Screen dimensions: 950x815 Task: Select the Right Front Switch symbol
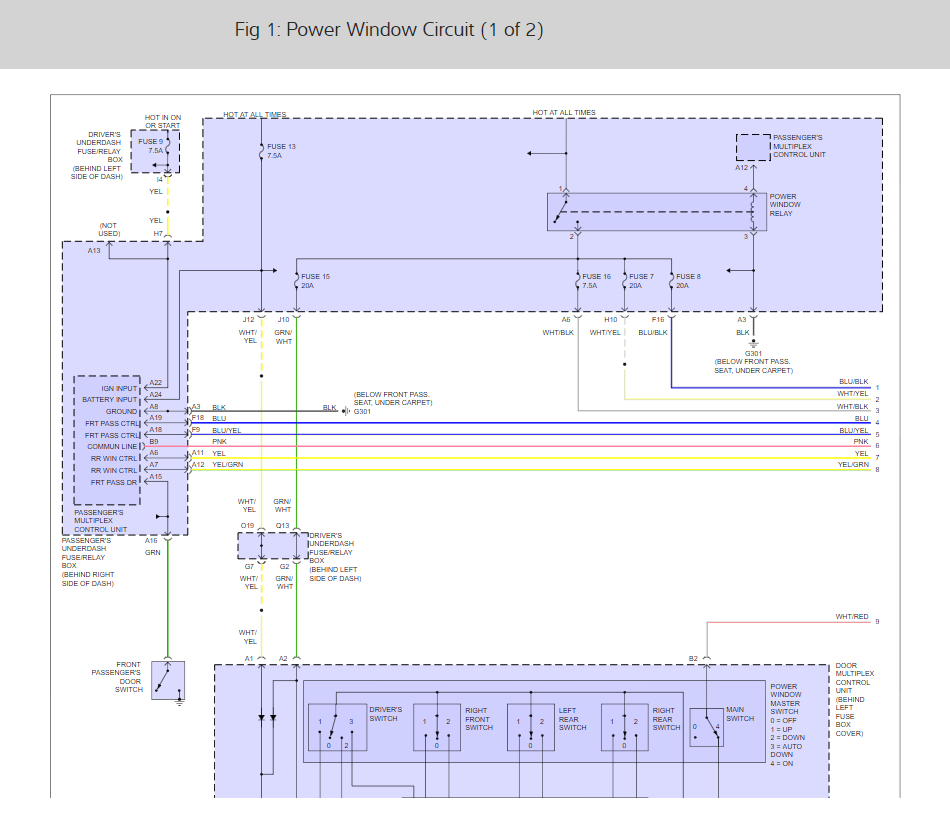click(x=436, y=727)
